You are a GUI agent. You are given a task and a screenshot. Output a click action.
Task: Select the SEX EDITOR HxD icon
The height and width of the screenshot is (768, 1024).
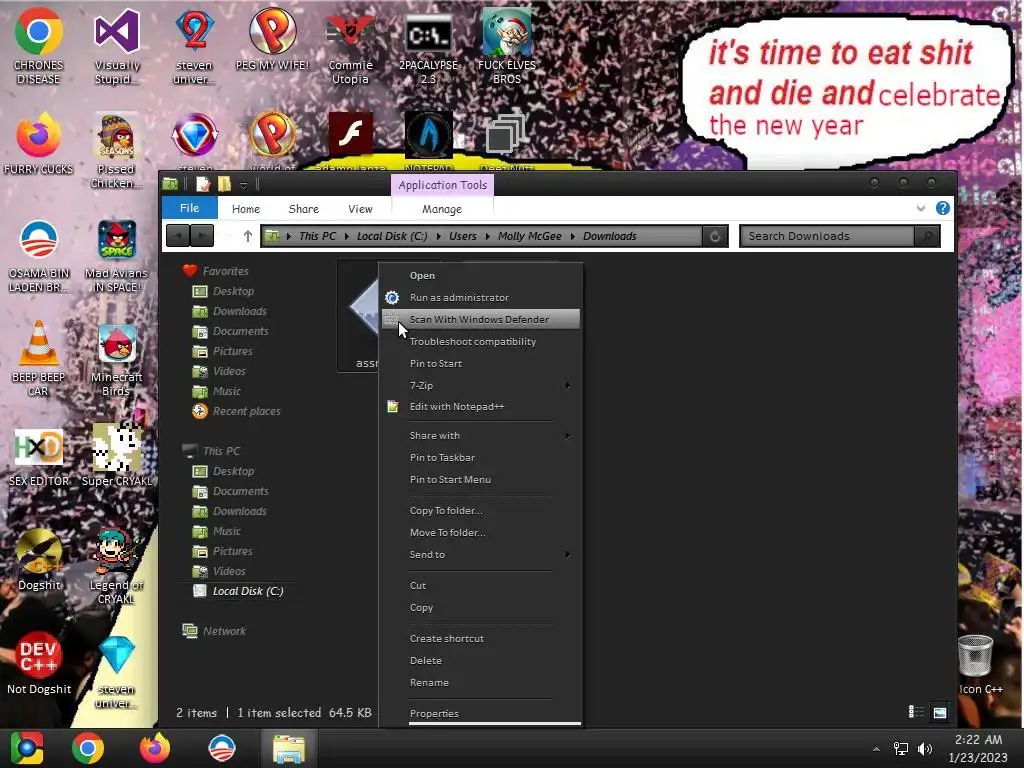(x=39, y=456)
